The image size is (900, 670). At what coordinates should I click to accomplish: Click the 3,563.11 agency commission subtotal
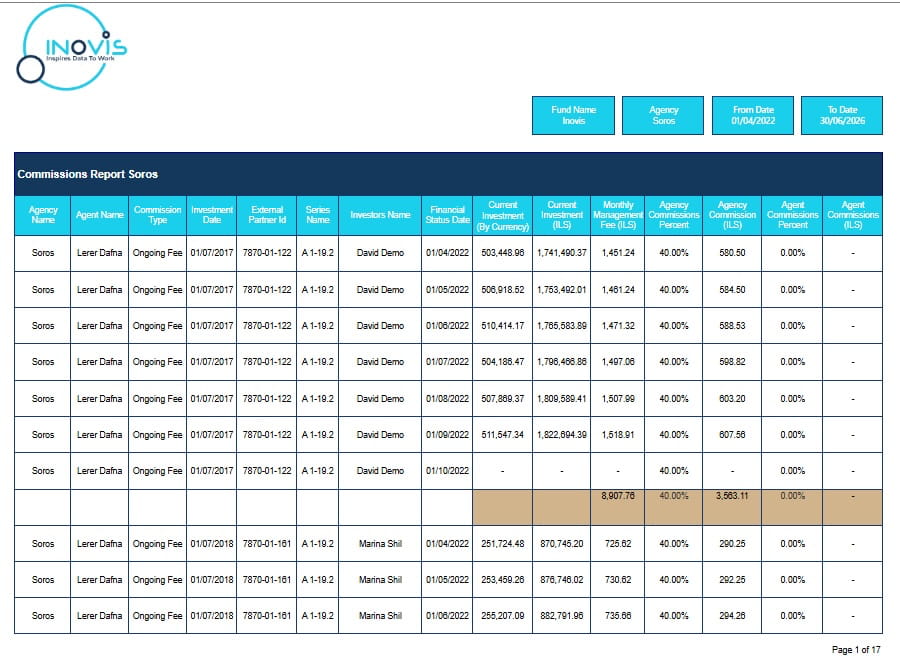(x=732, y=494)
